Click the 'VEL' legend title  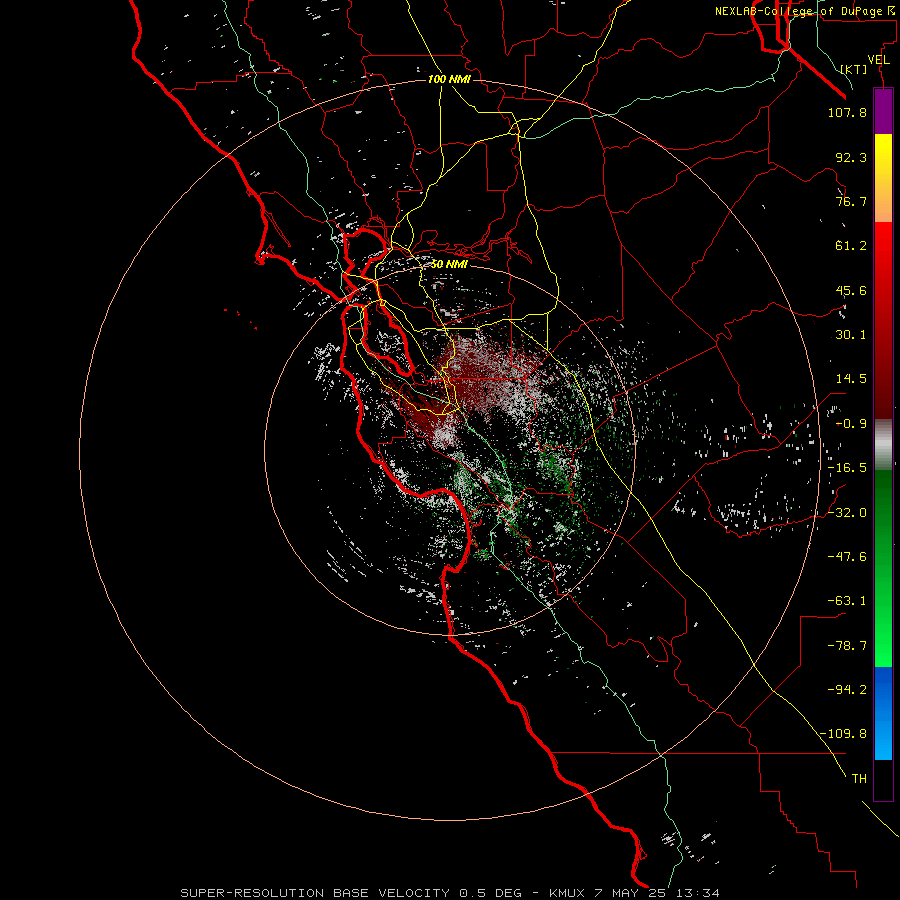(878, 60)
